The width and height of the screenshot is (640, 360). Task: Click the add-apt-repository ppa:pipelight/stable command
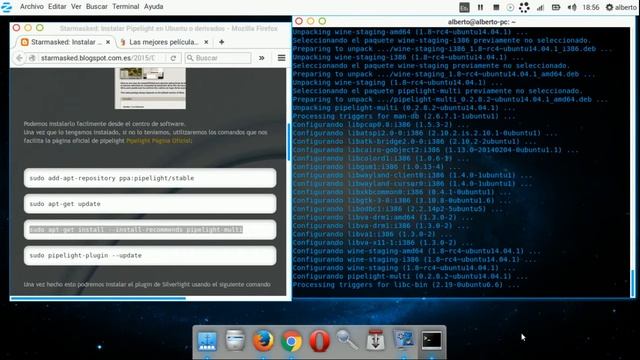[x=150, y=178]
